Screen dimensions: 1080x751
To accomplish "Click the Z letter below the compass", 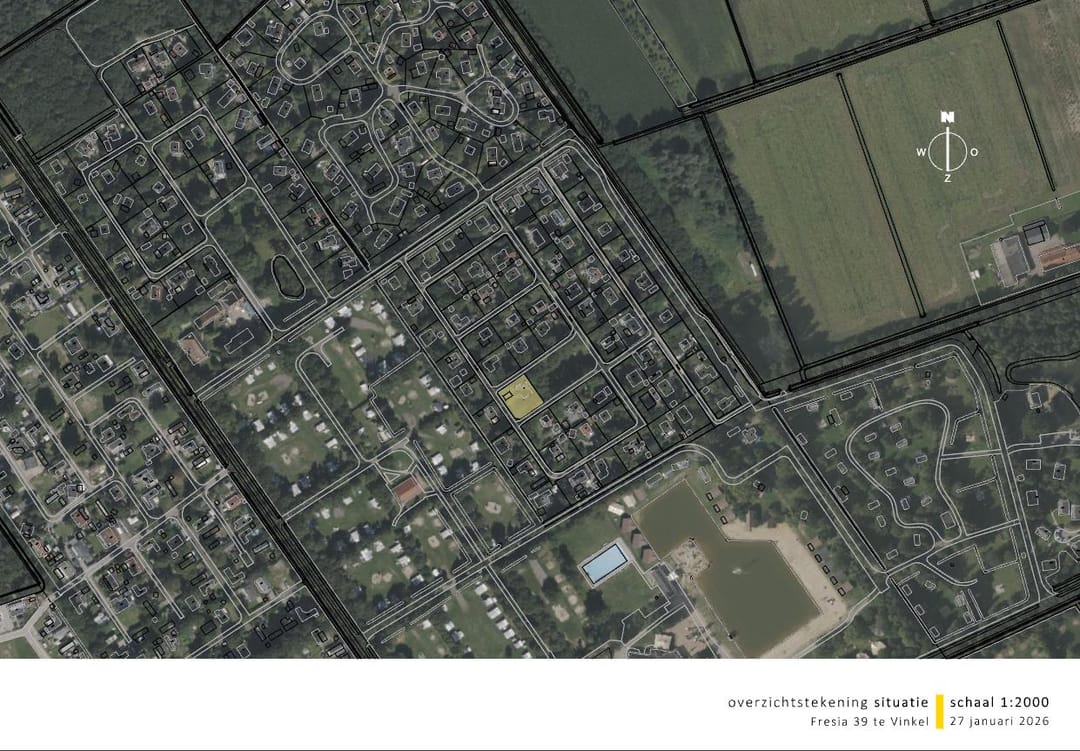I will (x=947, y=179).
